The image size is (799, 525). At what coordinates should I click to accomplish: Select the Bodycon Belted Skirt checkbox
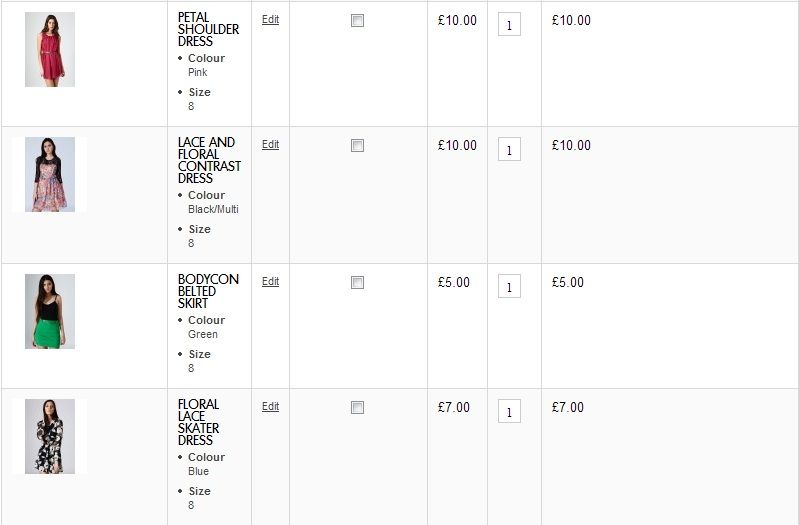(x=357, y=282)
